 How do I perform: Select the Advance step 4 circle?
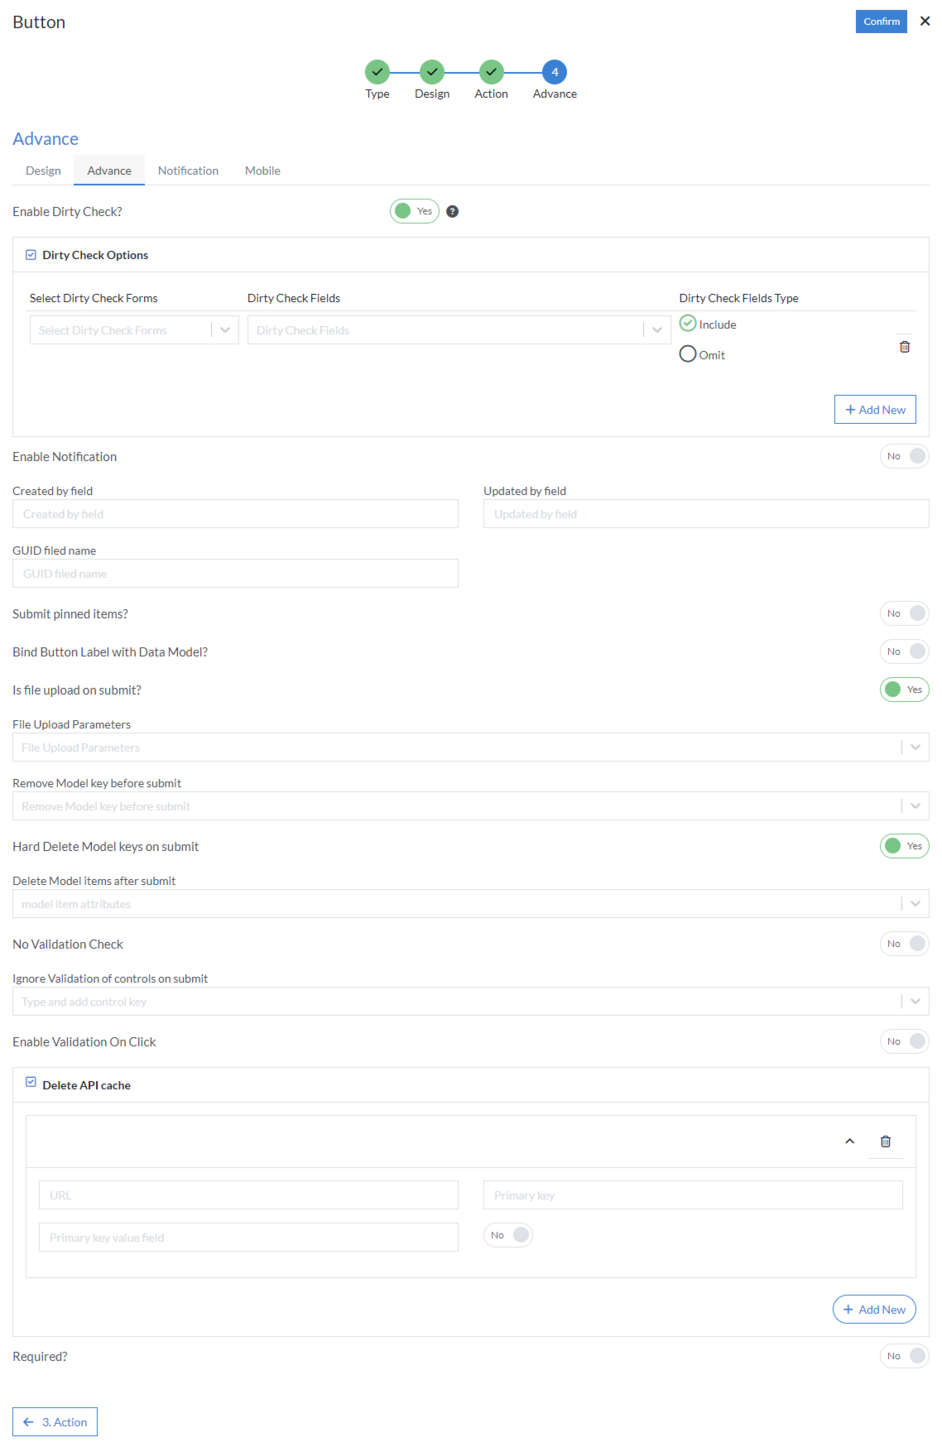(554, 72)
